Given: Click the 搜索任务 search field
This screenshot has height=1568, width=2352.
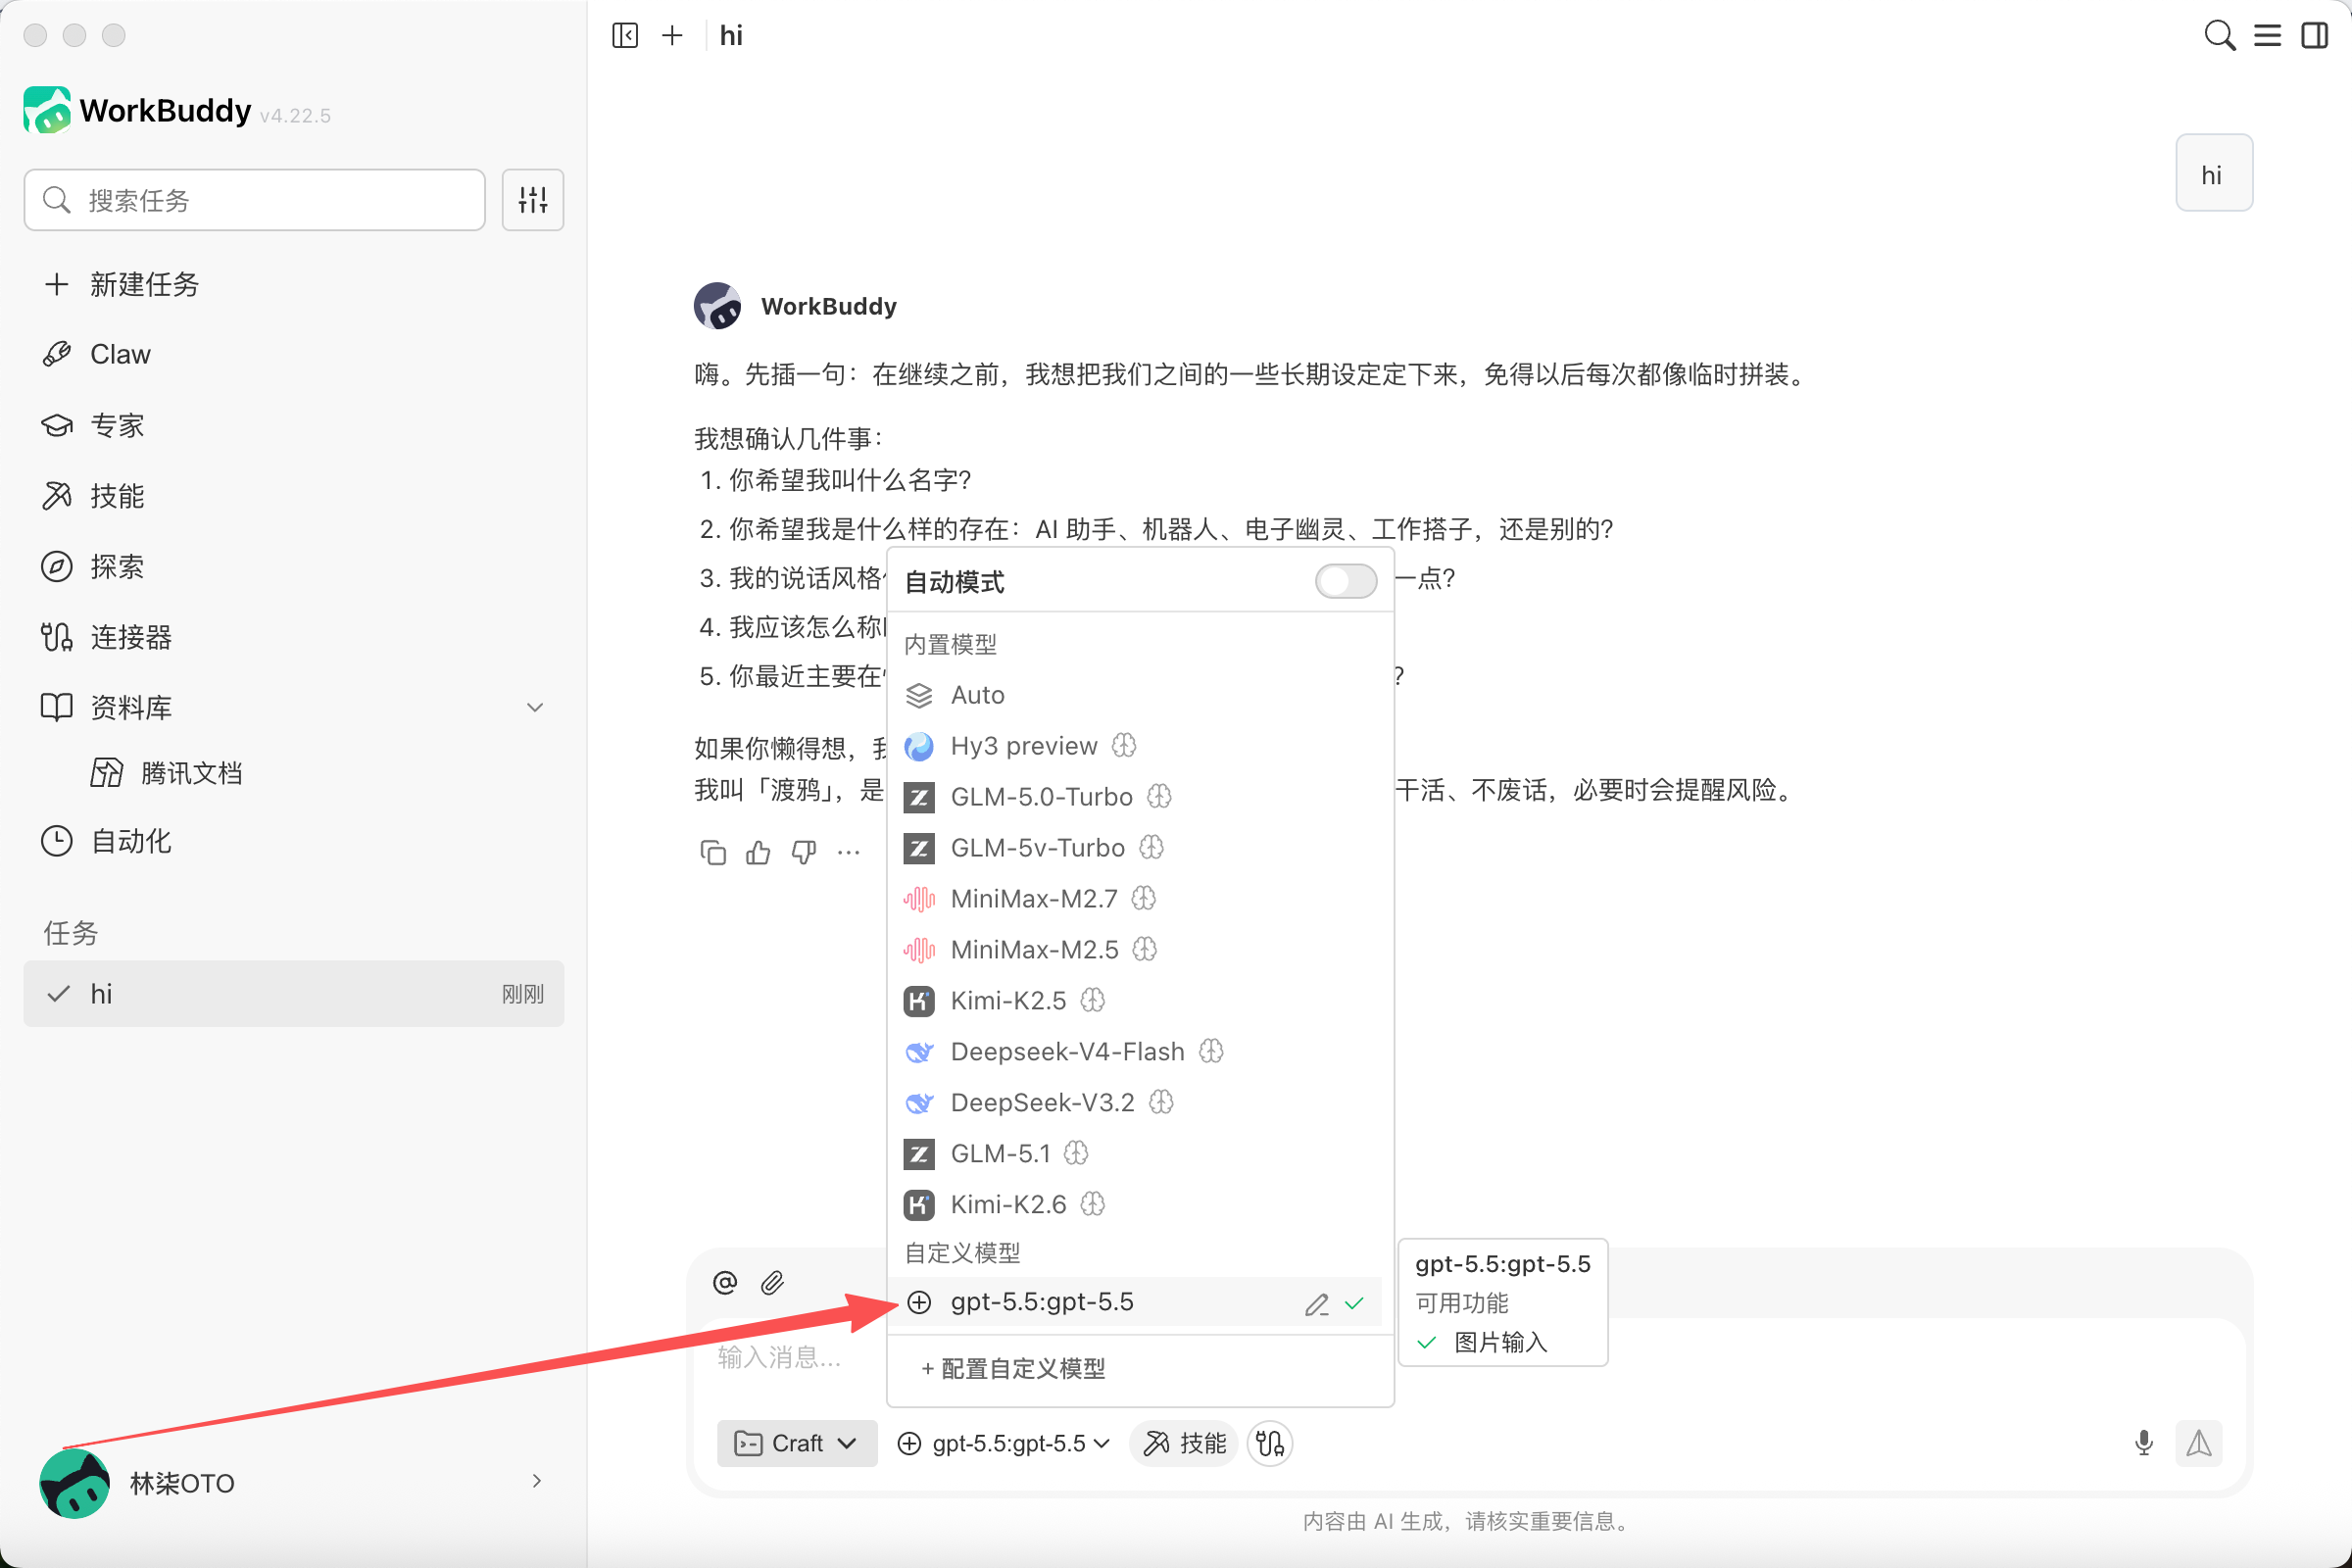Looking at the screenshot, I should click(x=254, y=200).
